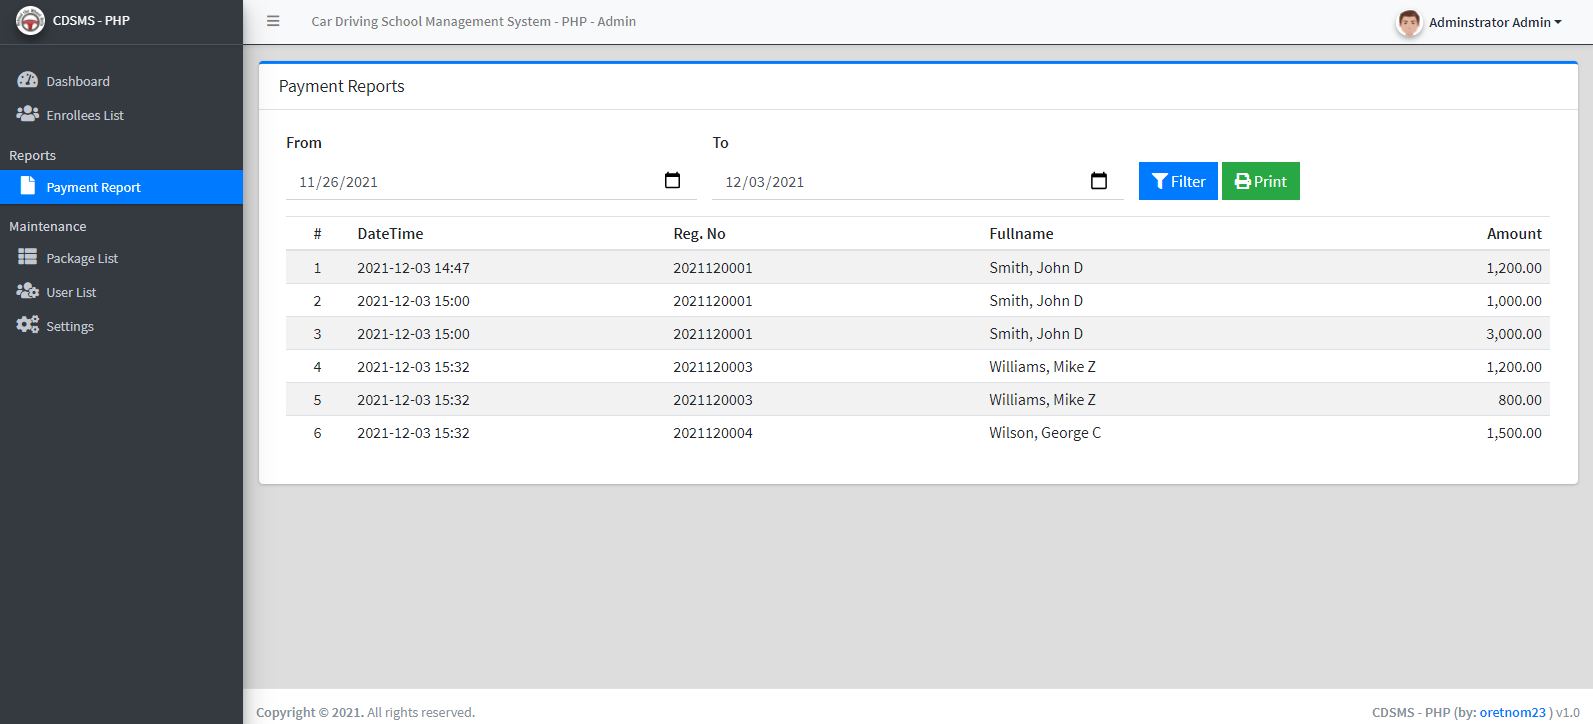Image resolution: width=1593 pixels, height=724 pixels.
Task: Click the User List users-cog icon
Action: 28,291
